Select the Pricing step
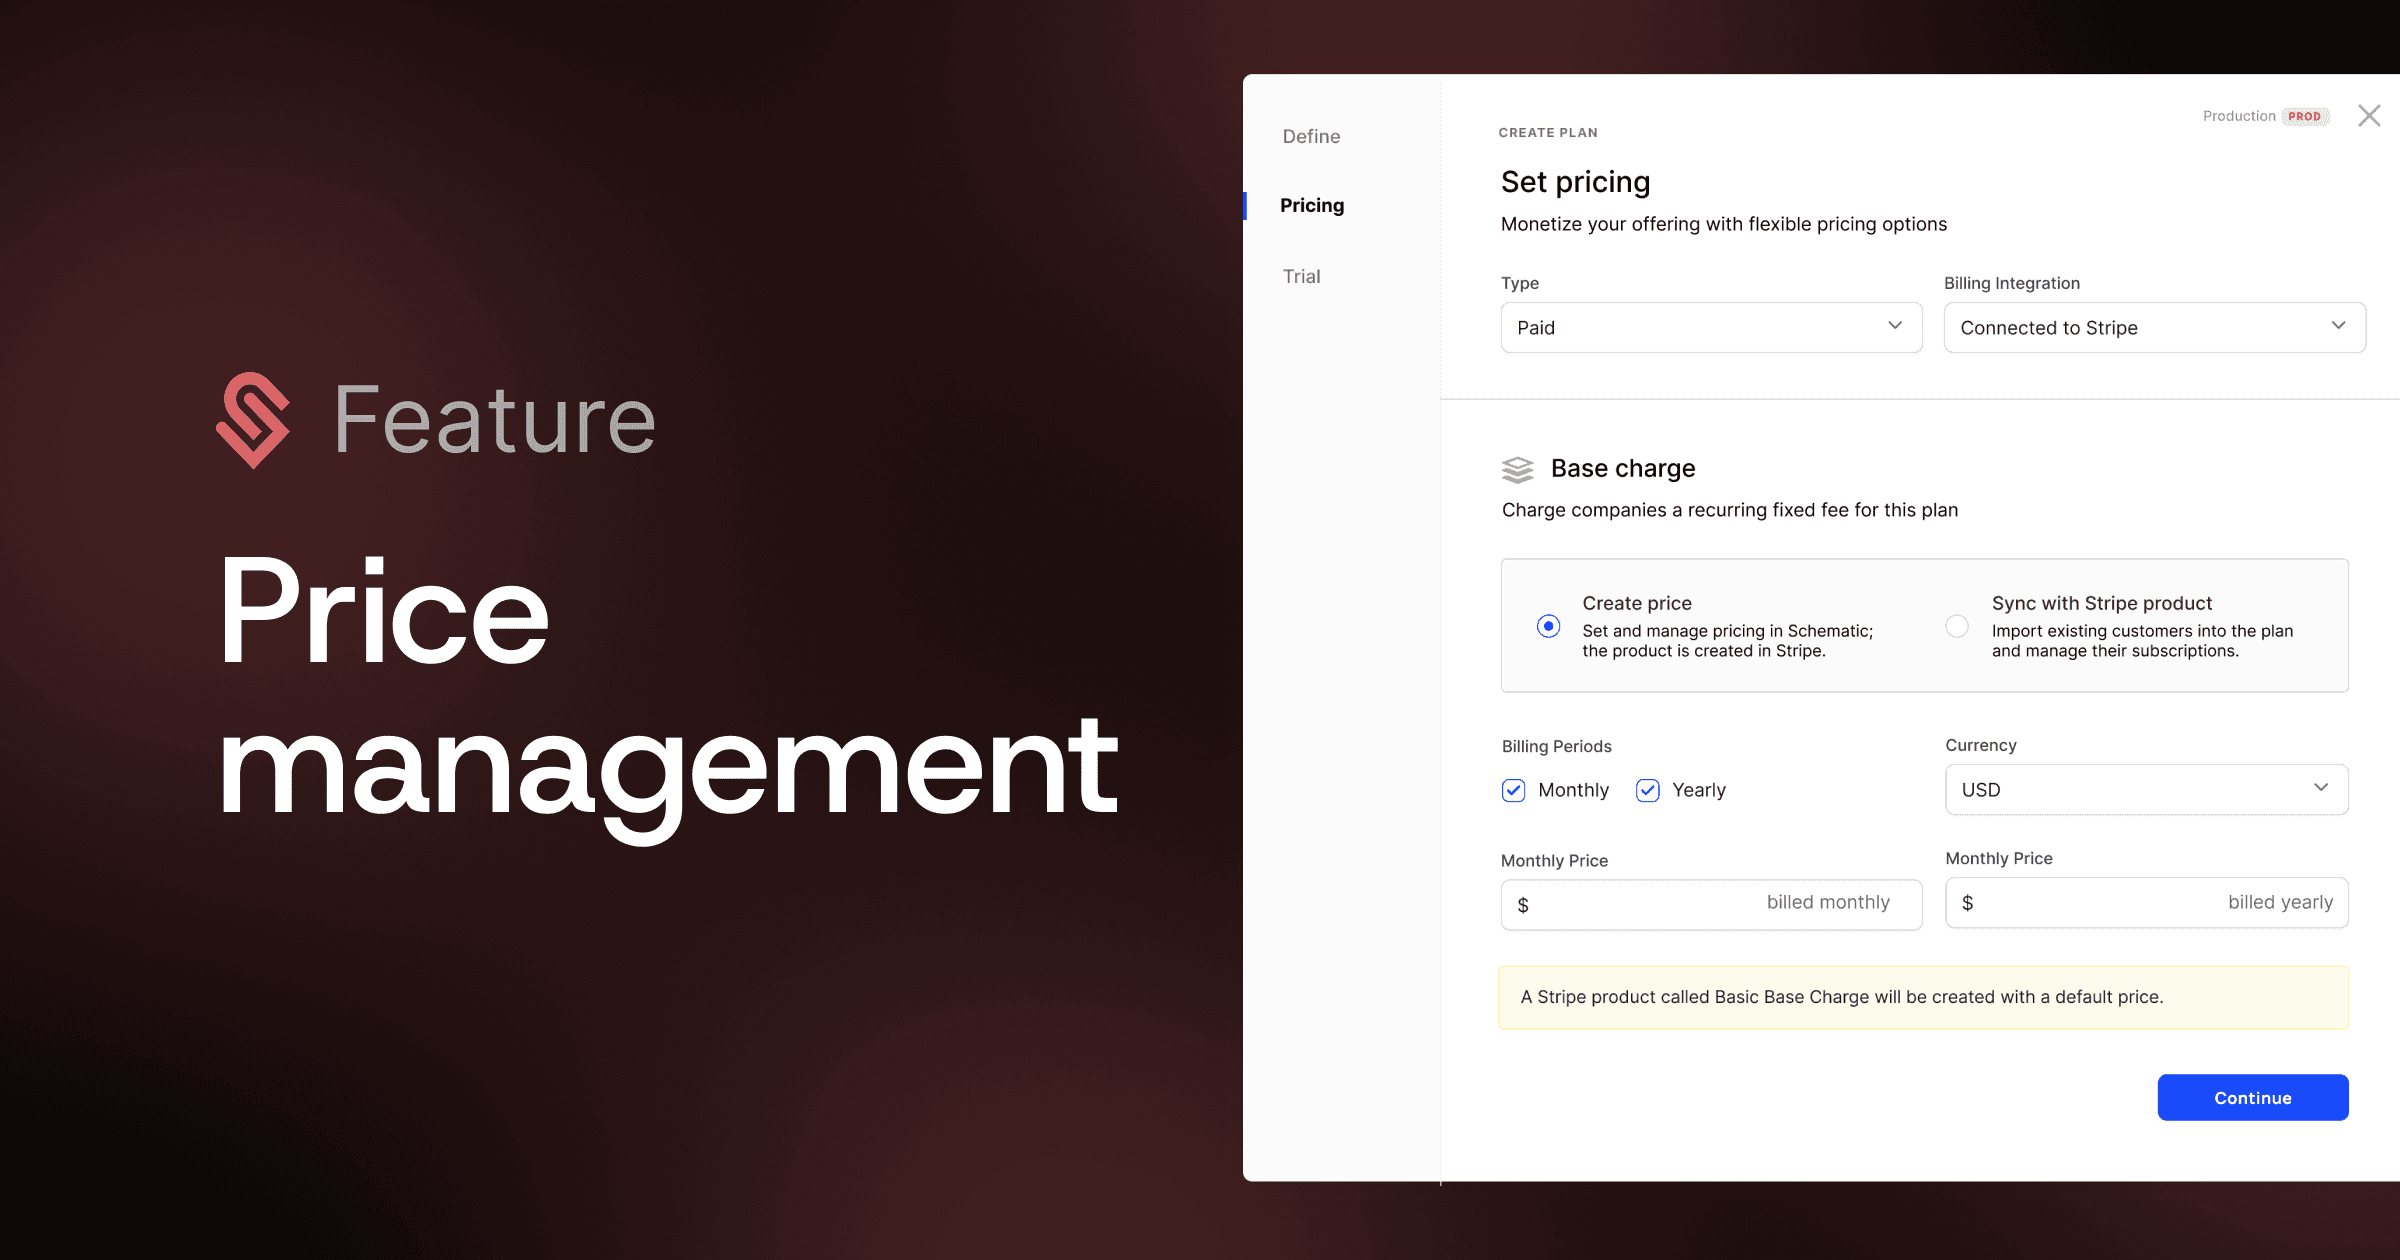The image size is (2400, 1260). (x=1312, y=205)
